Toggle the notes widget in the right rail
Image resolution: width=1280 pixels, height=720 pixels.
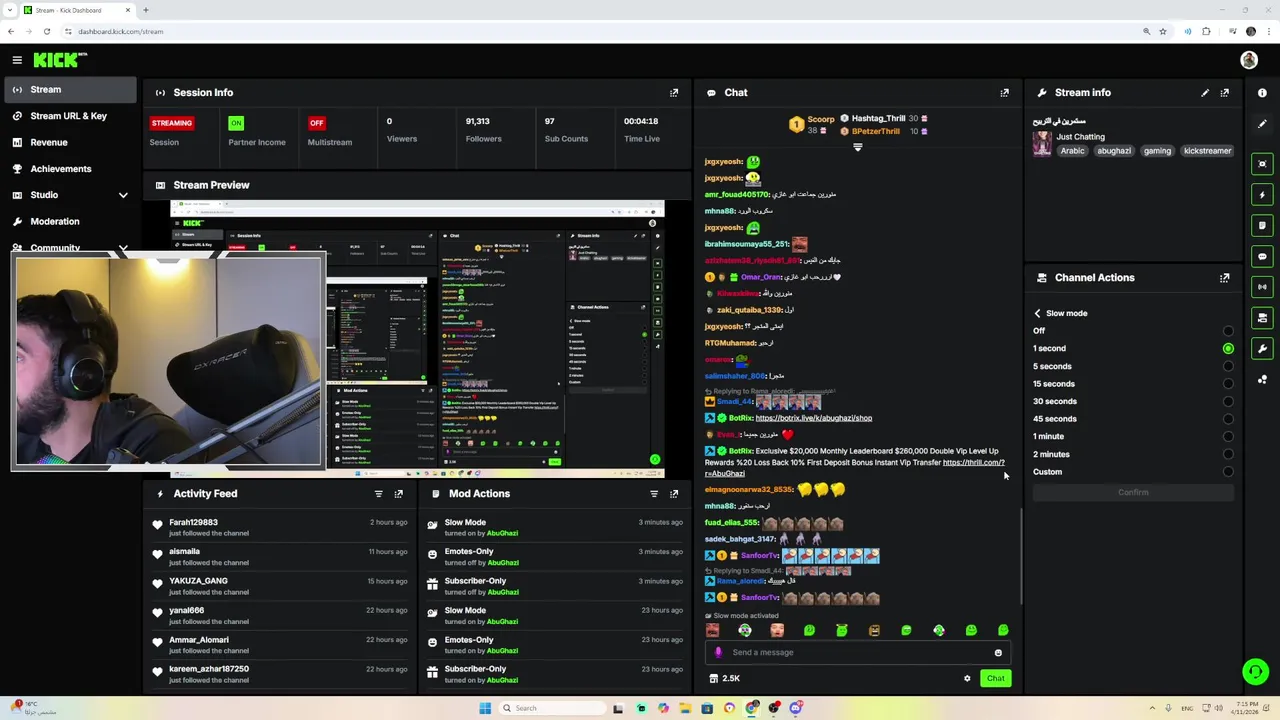pyautogui.click(x=1262, y=226)
